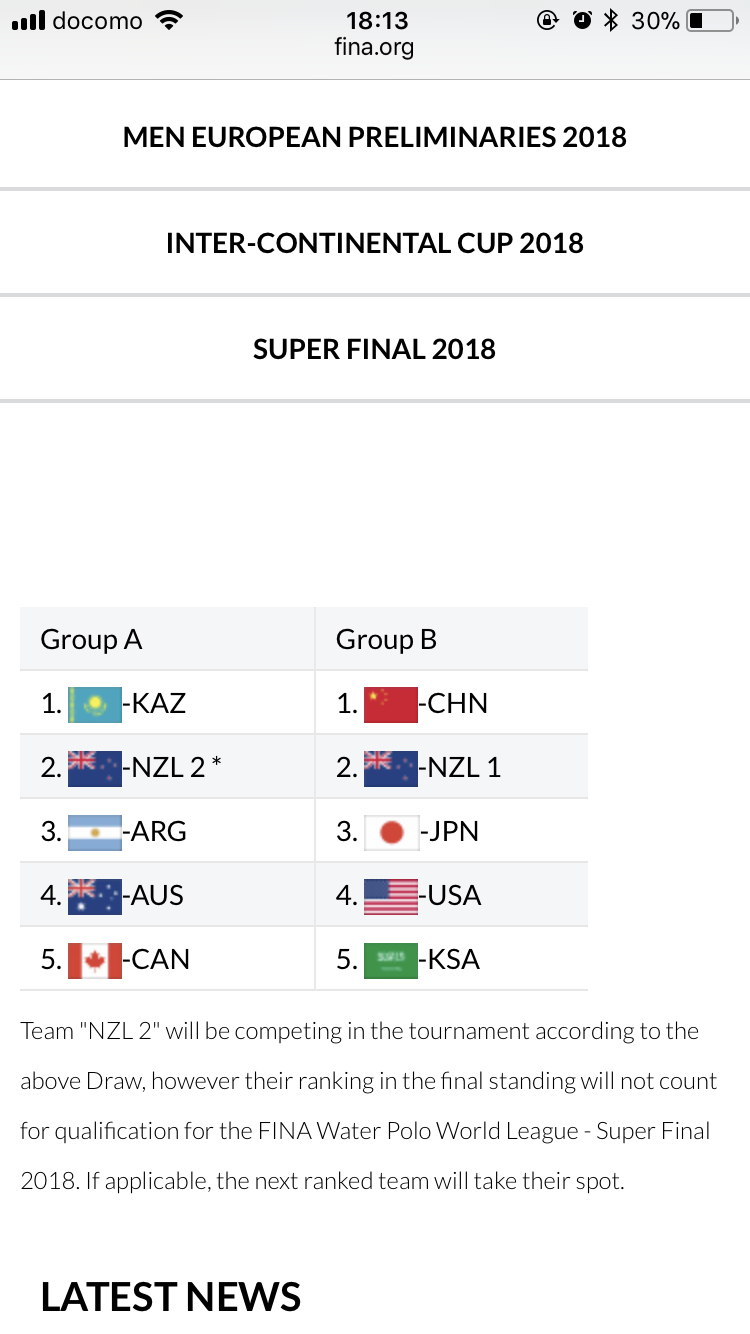The width and height of the screenshot is (750, 1334).
Task: Tap the Saudi Arabia flag icon
Action: pyautogui.click(x=391, y=960)
